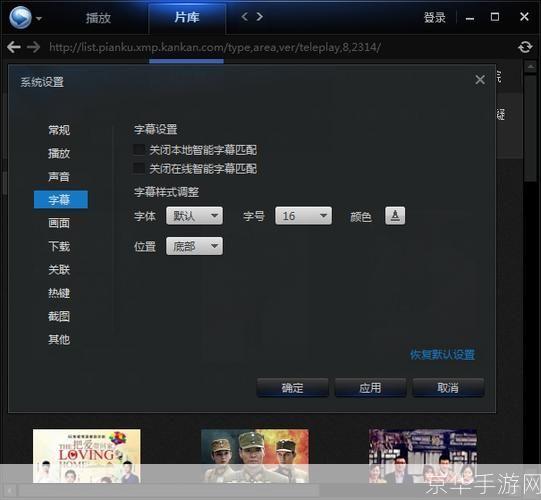This screenshot has height=500, width=541.
Task: Select 字幕 settings category
Action: click(x=61, y=199)
